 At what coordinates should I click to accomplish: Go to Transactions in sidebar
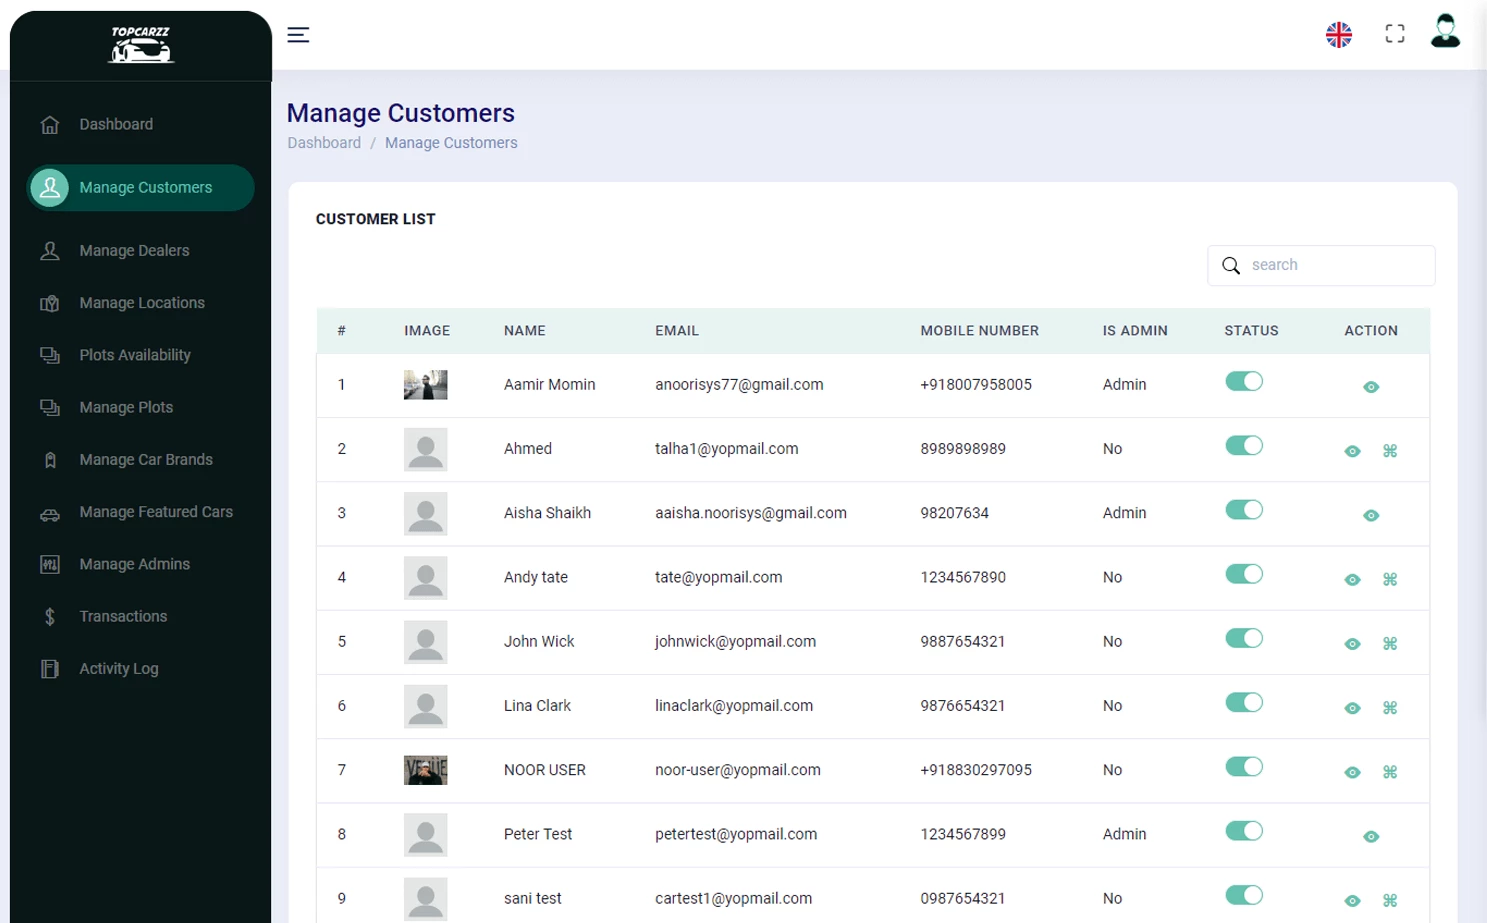tap(123, 617)
